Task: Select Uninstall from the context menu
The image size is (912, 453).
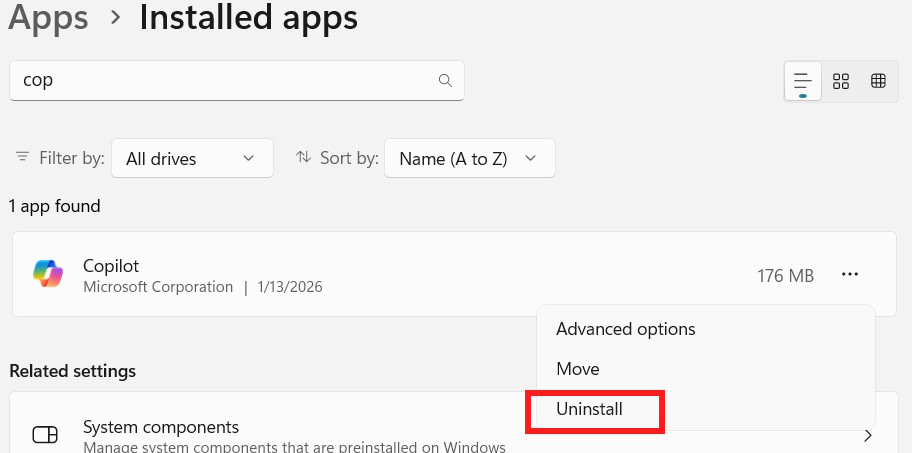Action: pyautogui.click(x=590, y=410)
